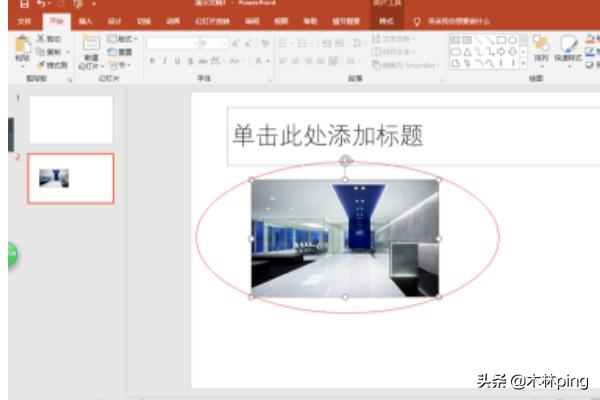Click the Tell Me search box
600x400 pixels.
point(458,21)
